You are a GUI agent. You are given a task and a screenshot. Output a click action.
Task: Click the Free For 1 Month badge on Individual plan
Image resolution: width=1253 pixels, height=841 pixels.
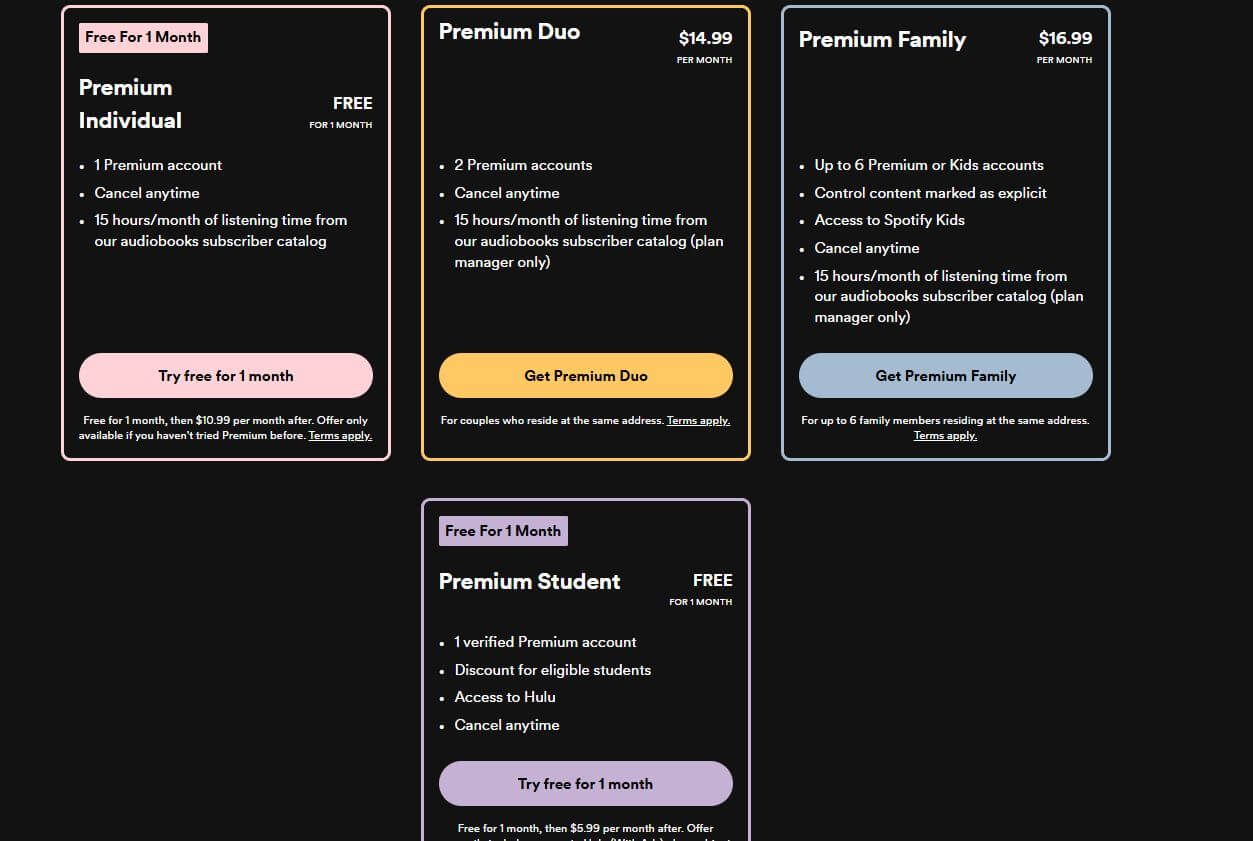(143, 37)
